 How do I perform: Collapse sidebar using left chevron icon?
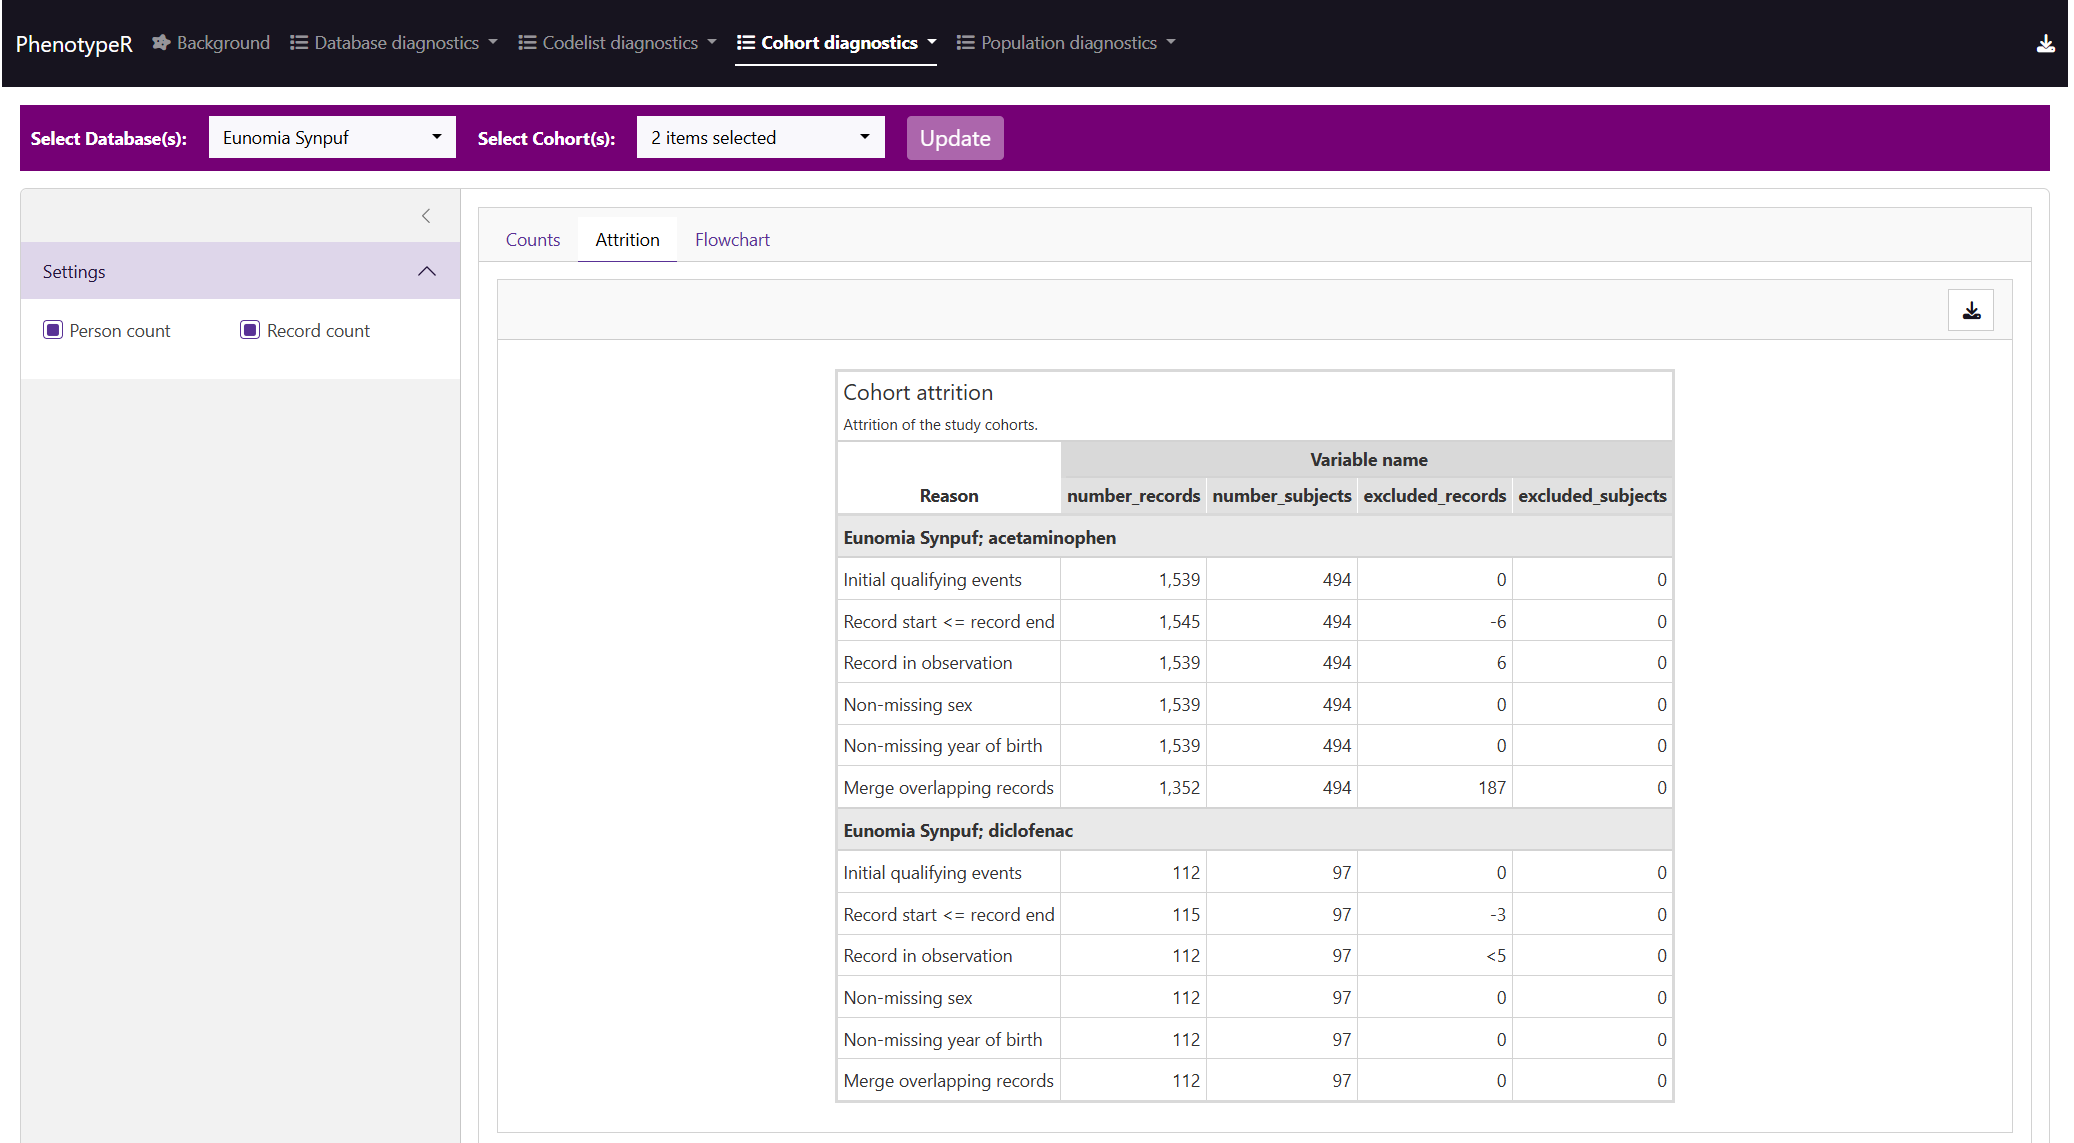[x=426, y=216]
